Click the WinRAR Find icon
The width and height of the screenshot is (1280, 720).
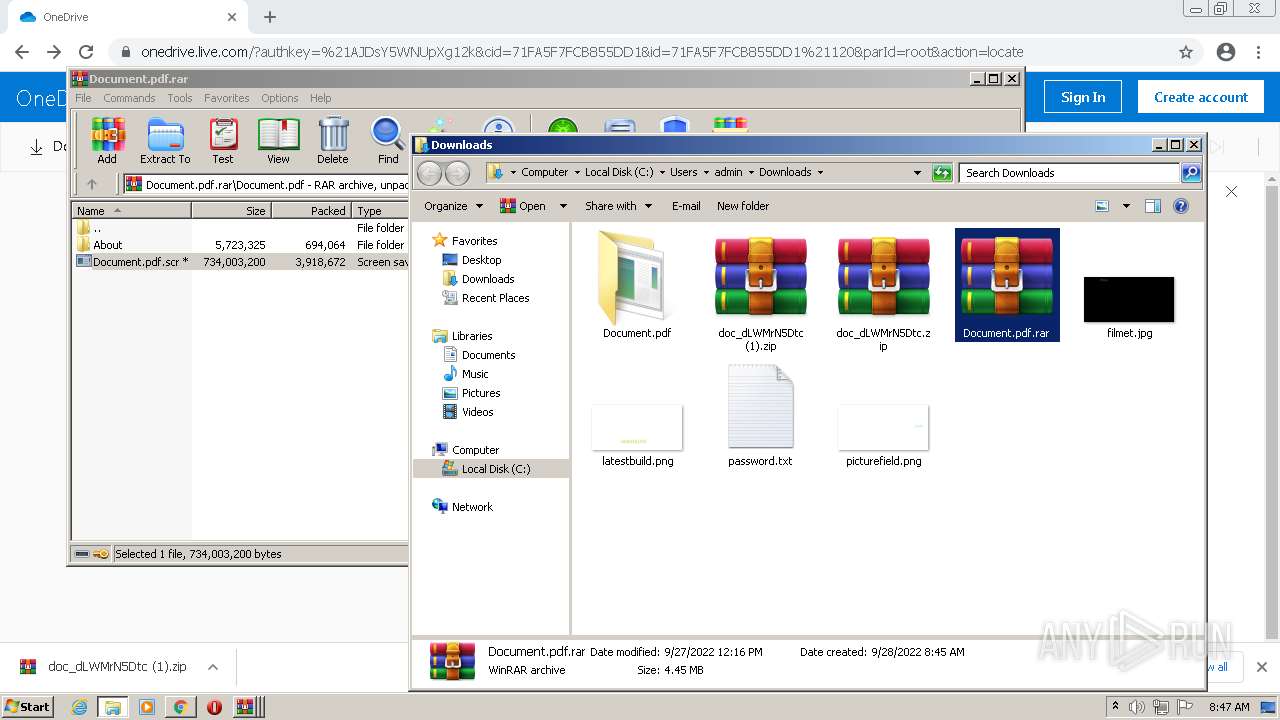(x=388, y=140)
